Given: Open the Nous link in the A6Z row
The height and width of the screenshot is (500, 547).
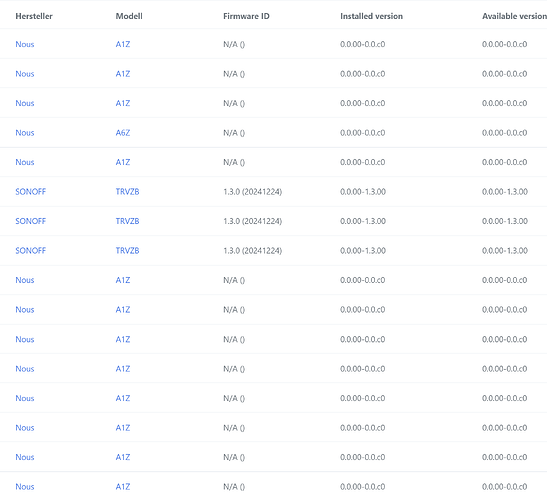Looking at the screenshot, I should (x=25, y=133).
